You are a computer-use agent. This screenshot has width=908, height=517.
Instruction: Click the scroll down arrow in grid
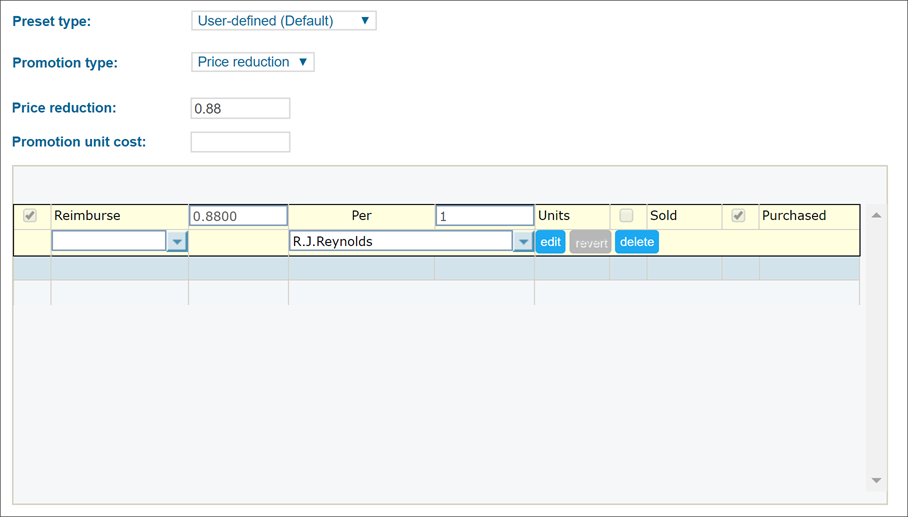[x=876, y=481]
